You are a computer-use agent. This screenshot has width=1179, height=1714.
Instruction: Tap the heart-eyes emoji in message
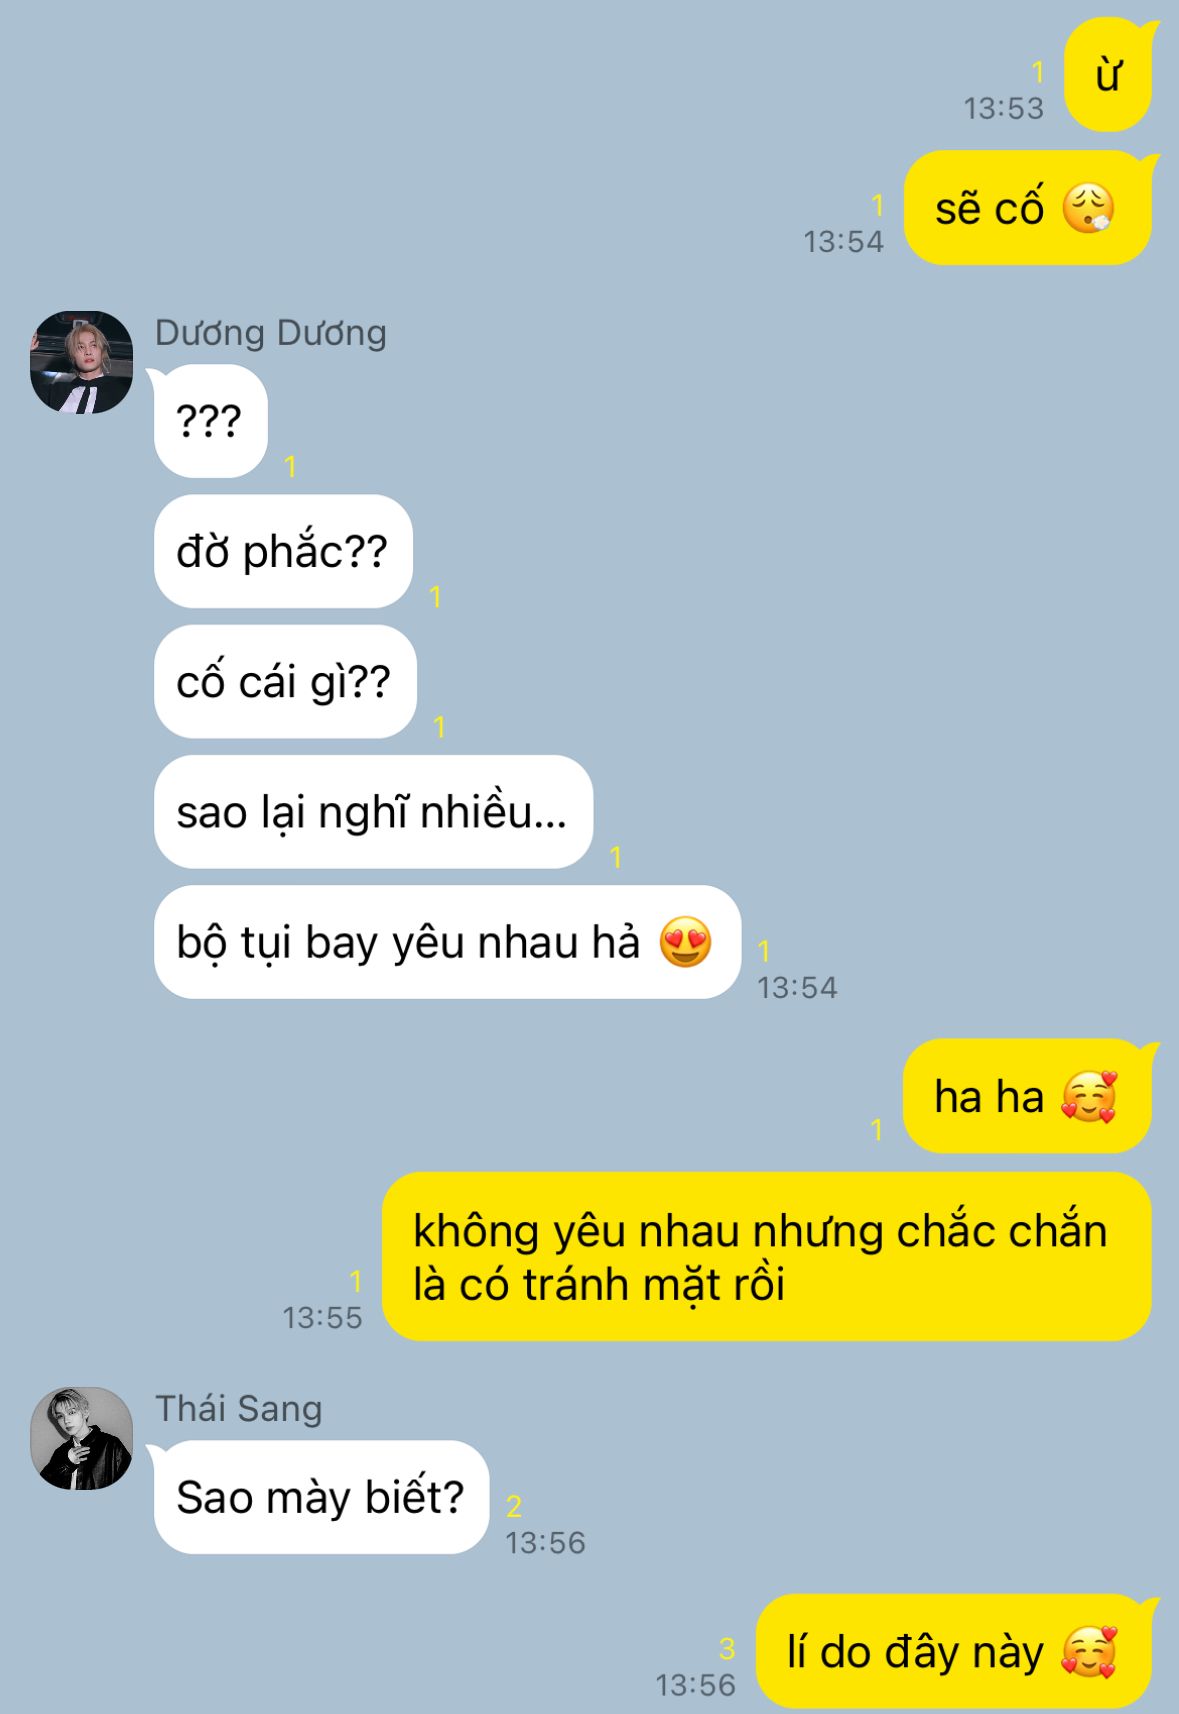(685, 942)
